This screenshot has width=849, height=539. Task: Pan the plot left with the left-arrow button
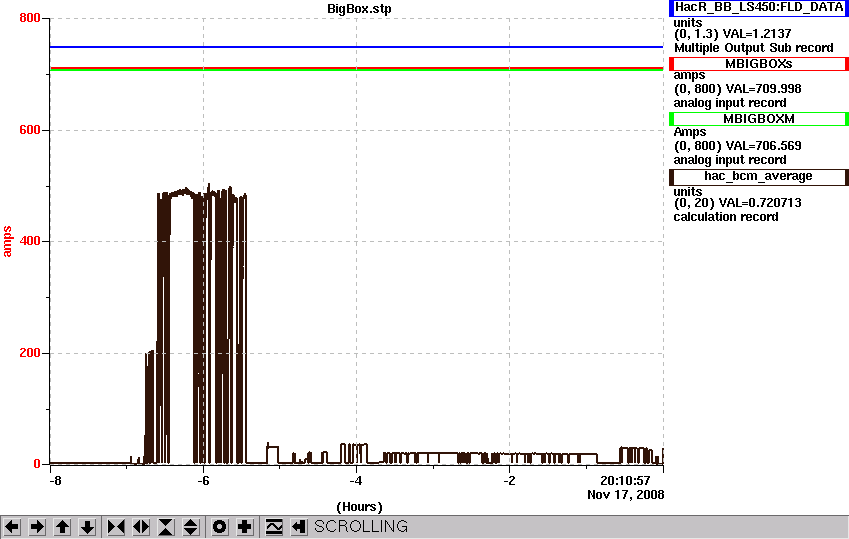coord(12,527)
